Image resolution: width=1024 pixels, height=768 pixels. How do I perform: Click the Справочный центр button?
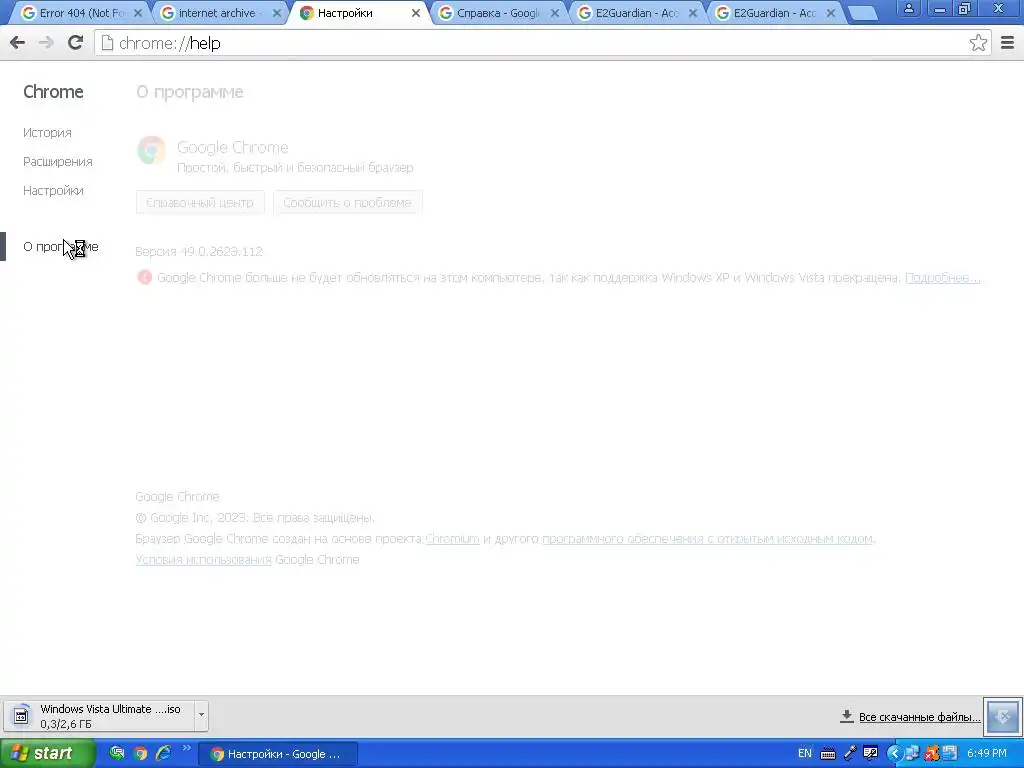[x=200, y=202]
